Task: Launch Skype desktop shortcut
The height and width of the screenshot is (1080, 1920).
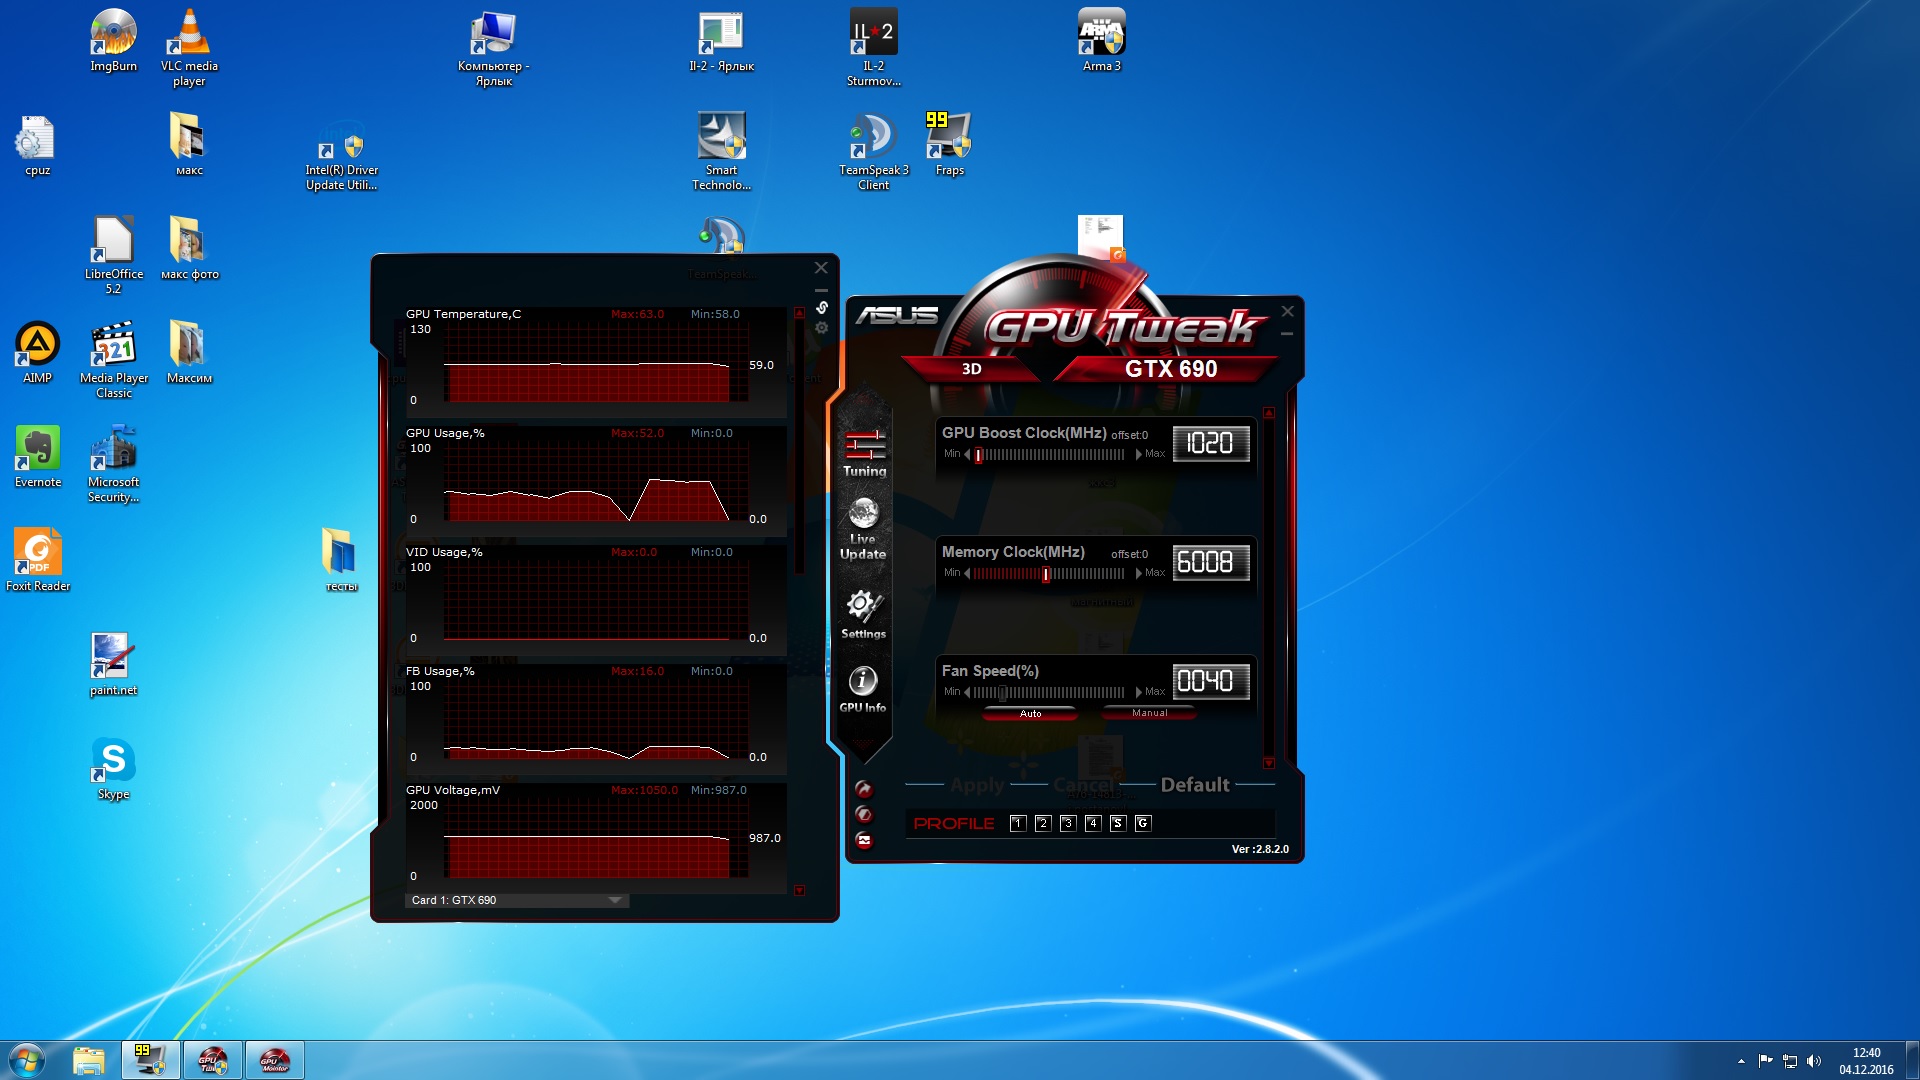Action: [114, 769]
